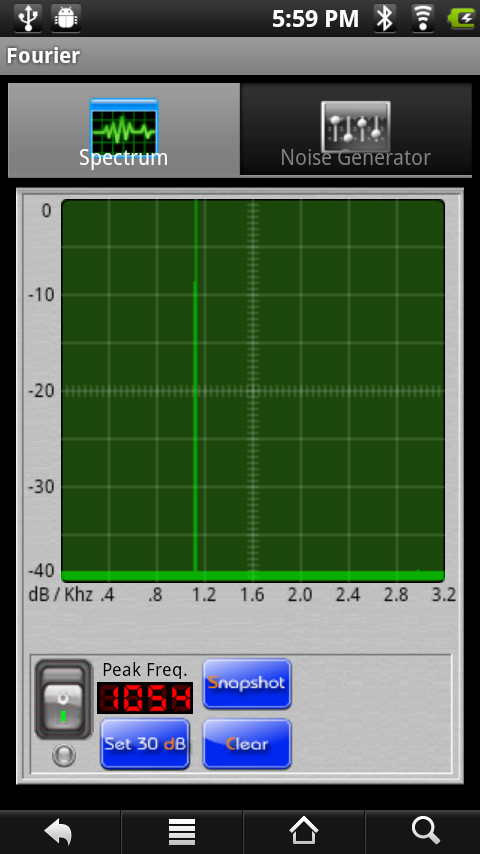Click the 2.4 frequency axis label
This screenshot has width=480, height=854.
(x=348, y=595)
